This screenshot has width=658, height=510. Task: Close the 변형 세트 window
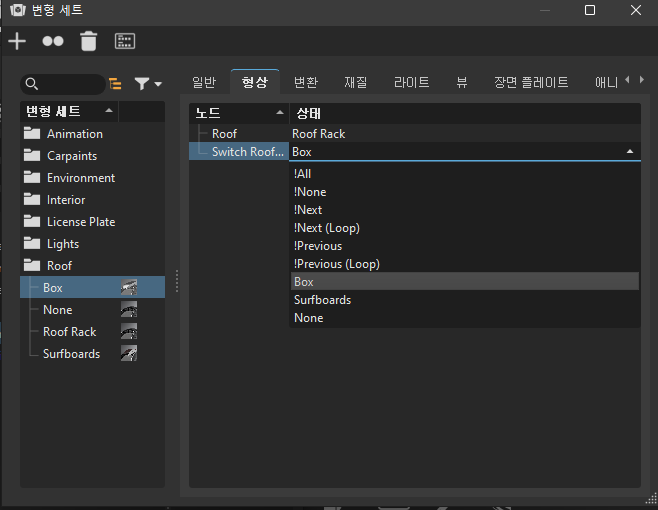pos(636,10)
